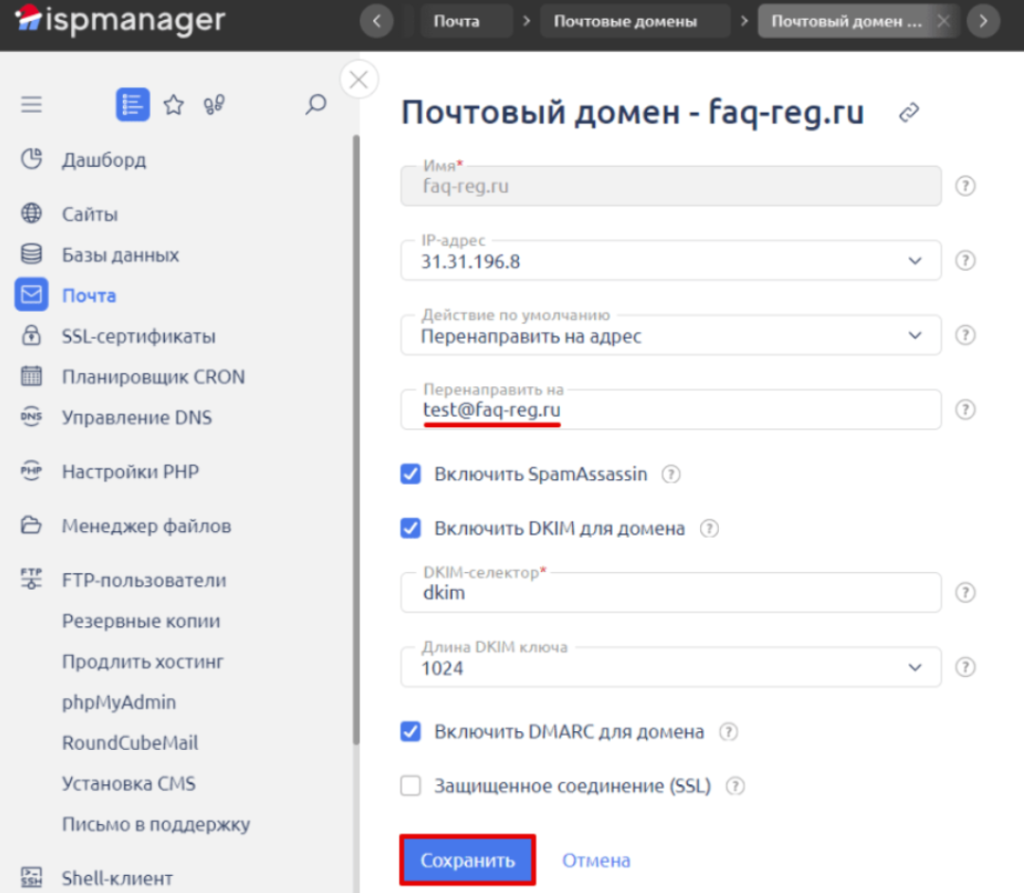Copy link icon next to page title

(909, 113)
